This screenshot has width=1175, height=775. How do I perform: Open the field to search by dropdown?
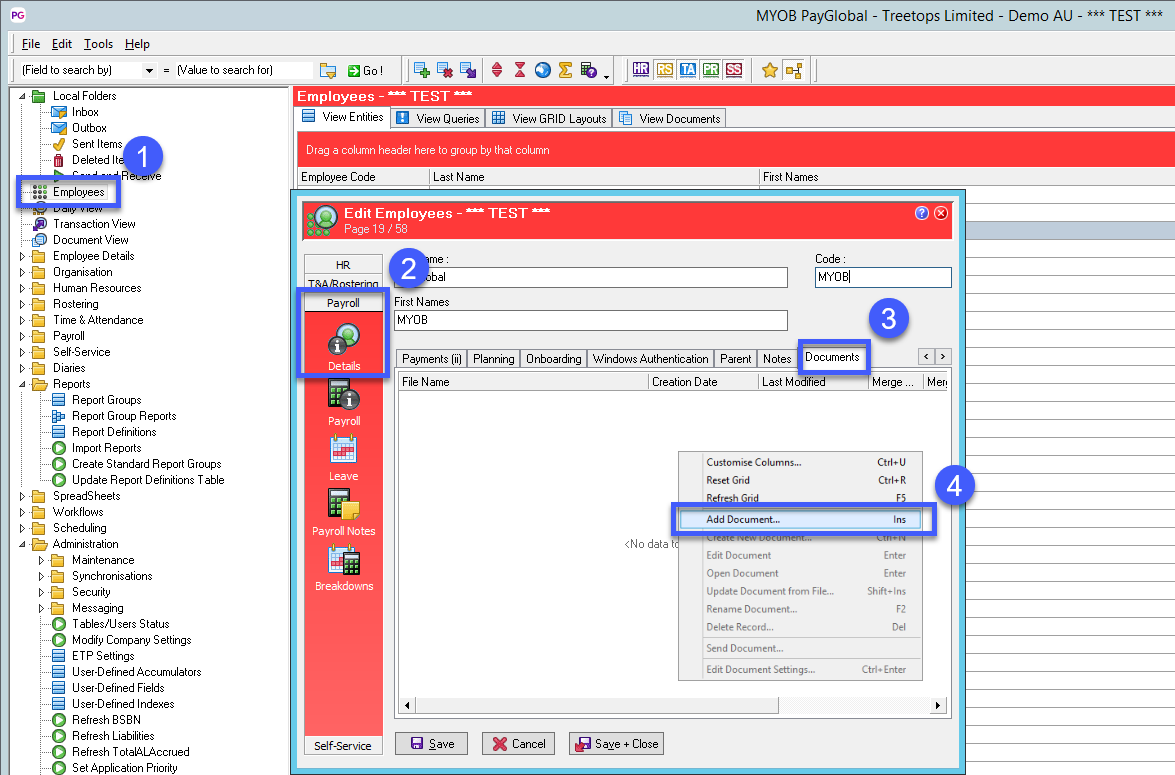150,71
